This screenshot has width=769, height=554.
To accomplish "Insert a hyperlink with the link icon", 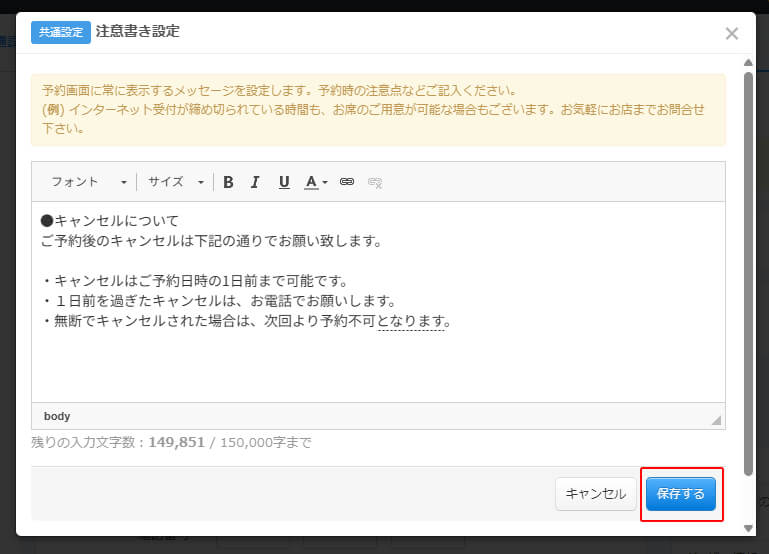I will click(347, 182).
